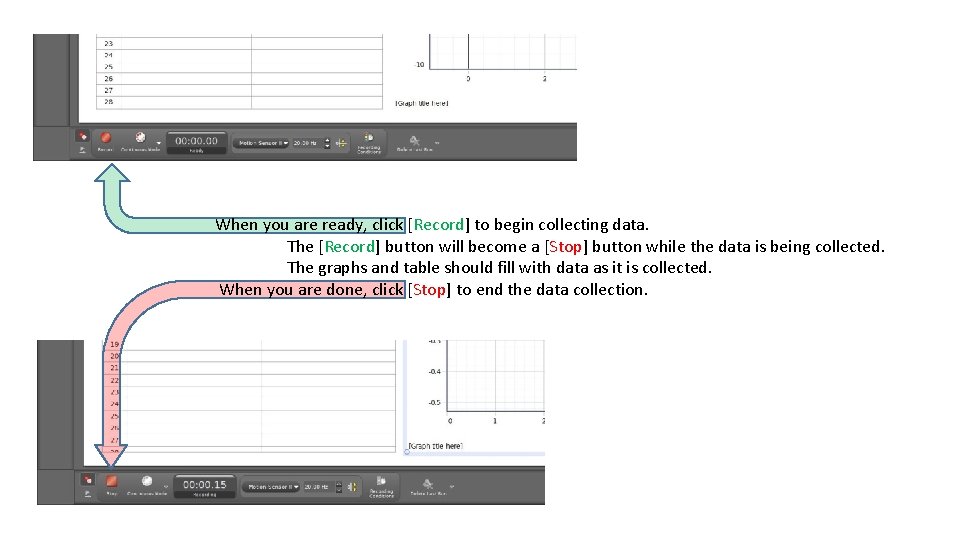Viewport: 960px width, 540px height.
Task: Decrease the sample rate in the Recording toolbar
Action: [339, 490]
